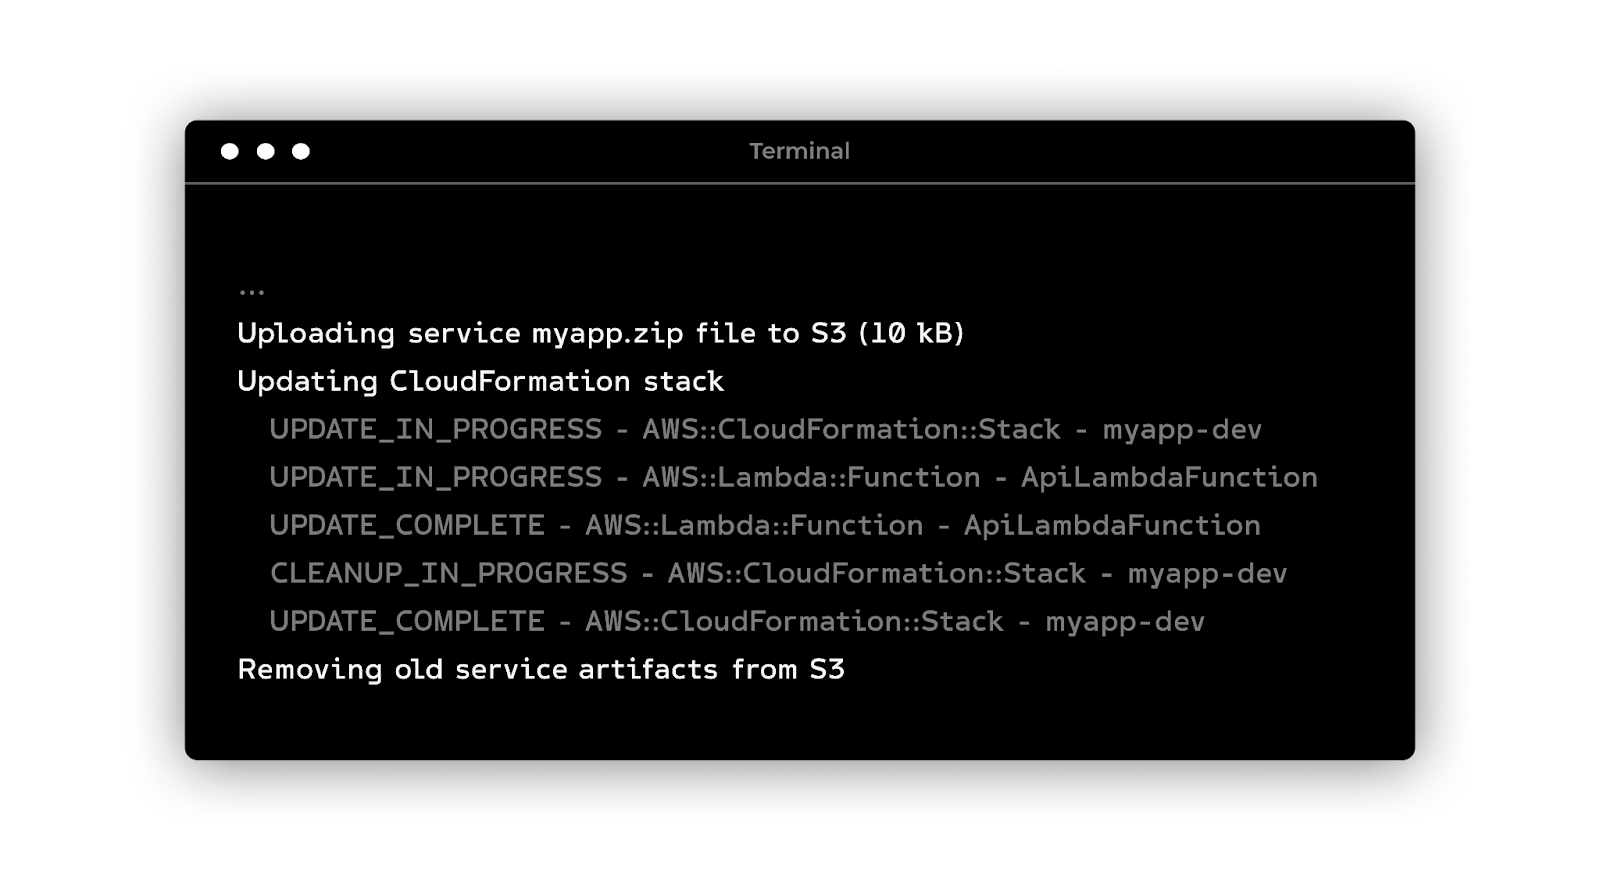Click myapp-dev on the CLEANUP_IN_PROGRESS line
This screenshot has width=1600, height=880.
click(1207, 573)
